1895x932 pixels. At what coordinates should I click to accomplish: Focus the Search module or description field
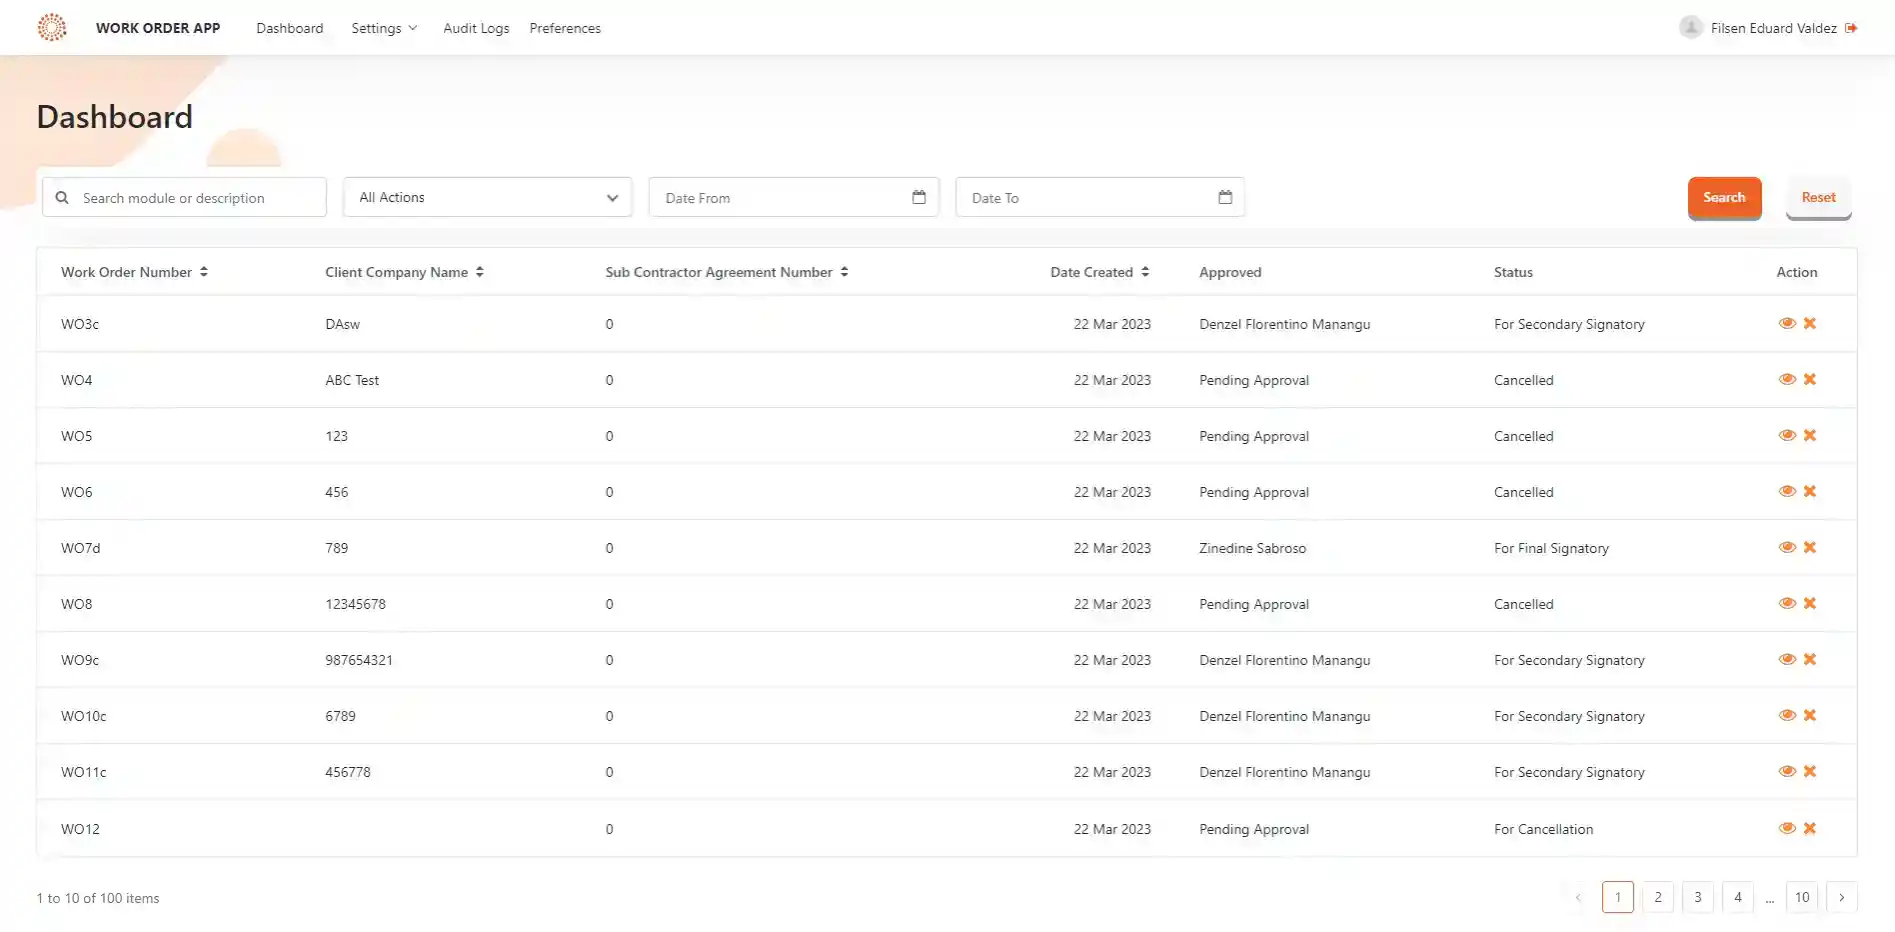point(184,197)
